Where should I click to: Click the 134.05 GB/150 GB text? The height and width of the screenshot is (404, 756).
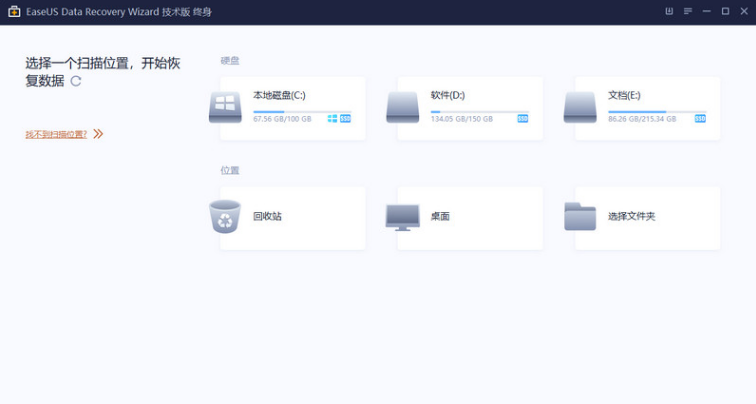point(461,119)
